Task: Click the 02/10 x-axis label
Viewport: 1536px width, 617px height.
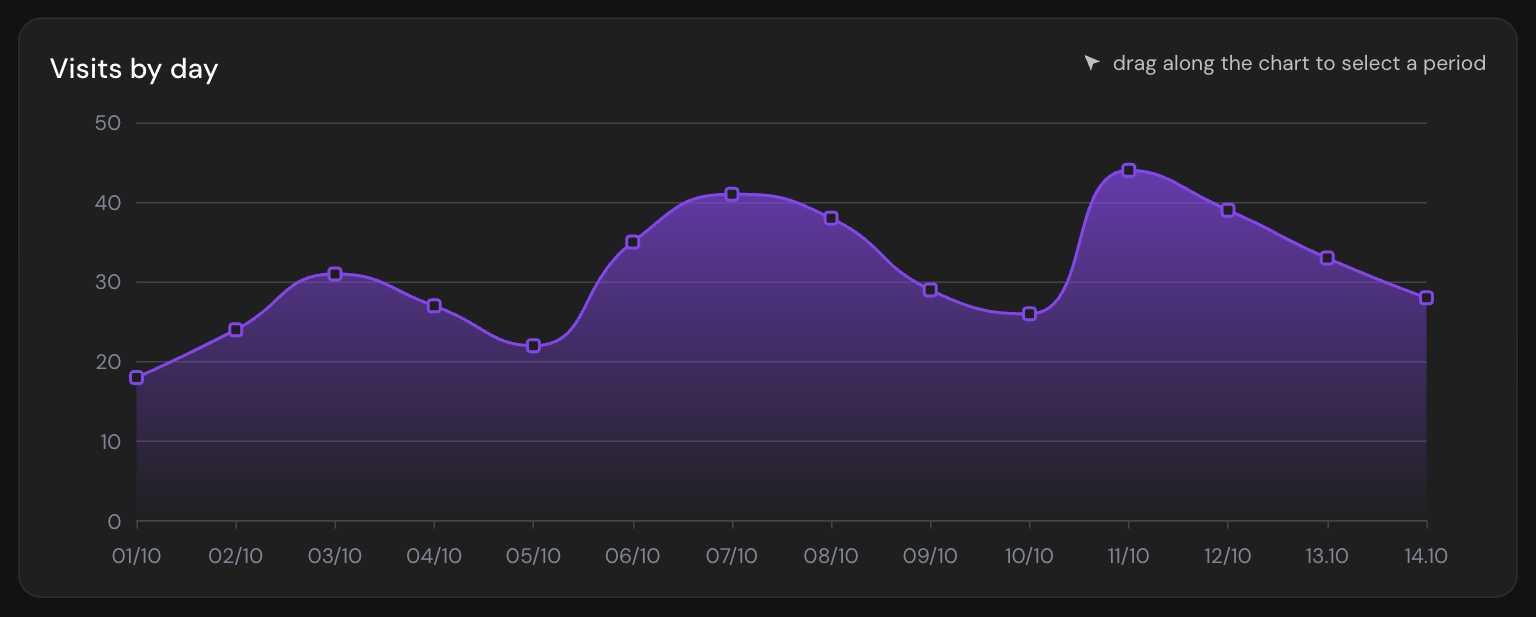Action: click(x=236, y=556)
